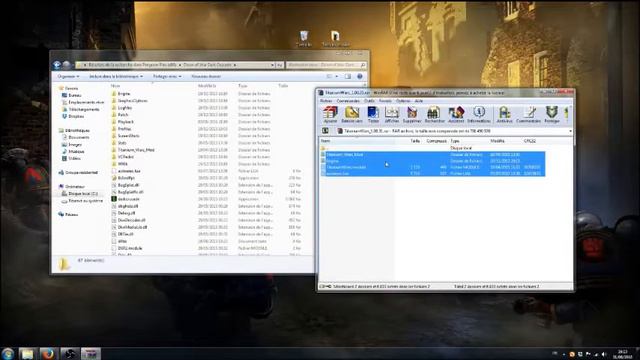Select the Titanium_Wars_Mod folder in Explorer

coord(133,150)
